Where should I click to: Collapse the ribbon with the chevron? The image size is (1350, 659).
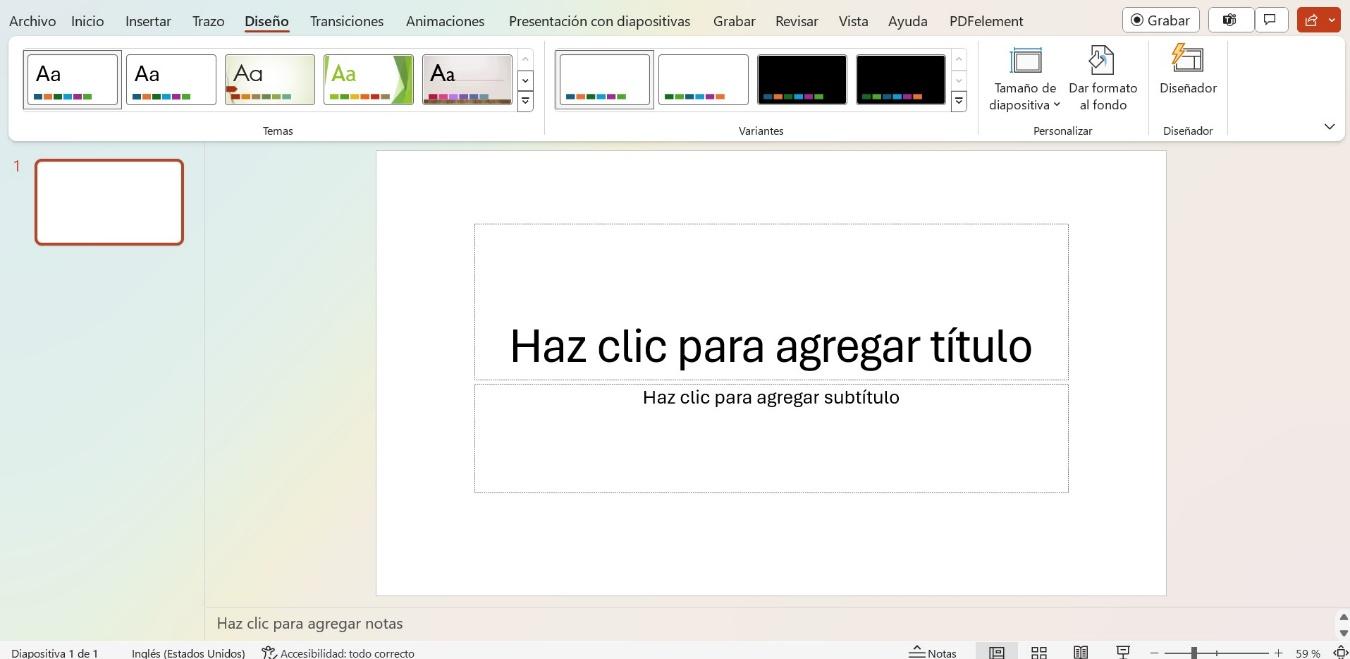point(1330,126)
